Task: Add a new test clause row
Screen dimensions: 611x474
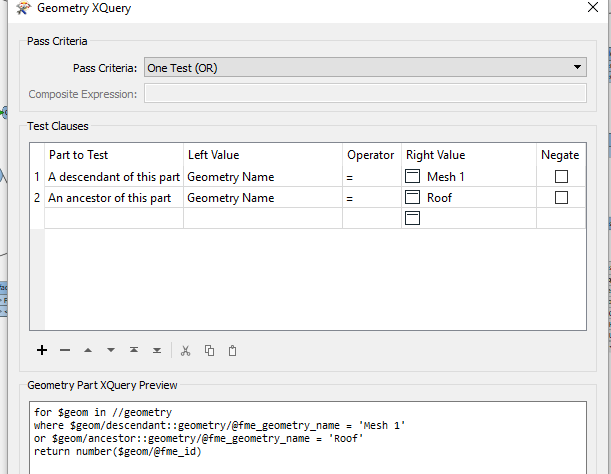Action: (x=42, y=350)
